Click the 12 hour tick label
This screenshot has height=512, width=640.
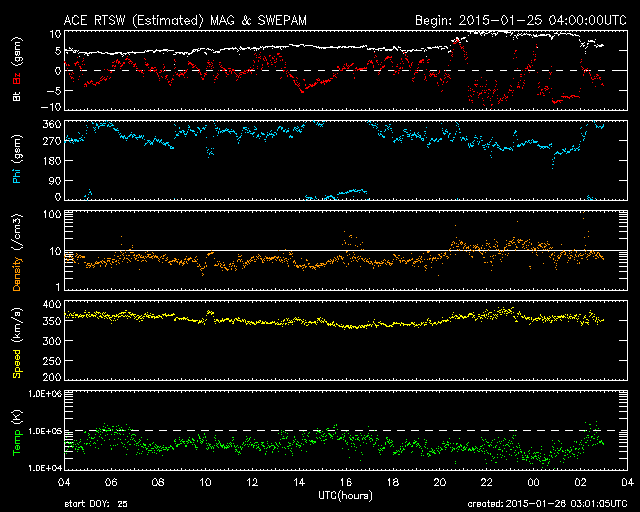point(252,482)
